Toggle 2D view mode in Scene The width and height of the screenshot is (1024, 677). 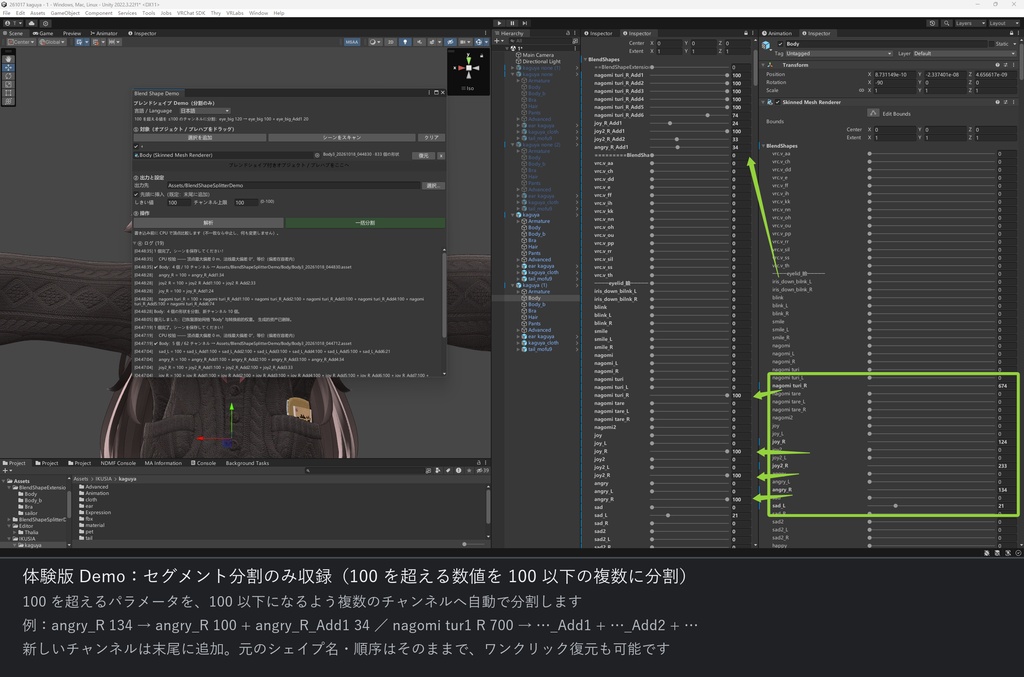pyautogui.click(x=391, y=42)
